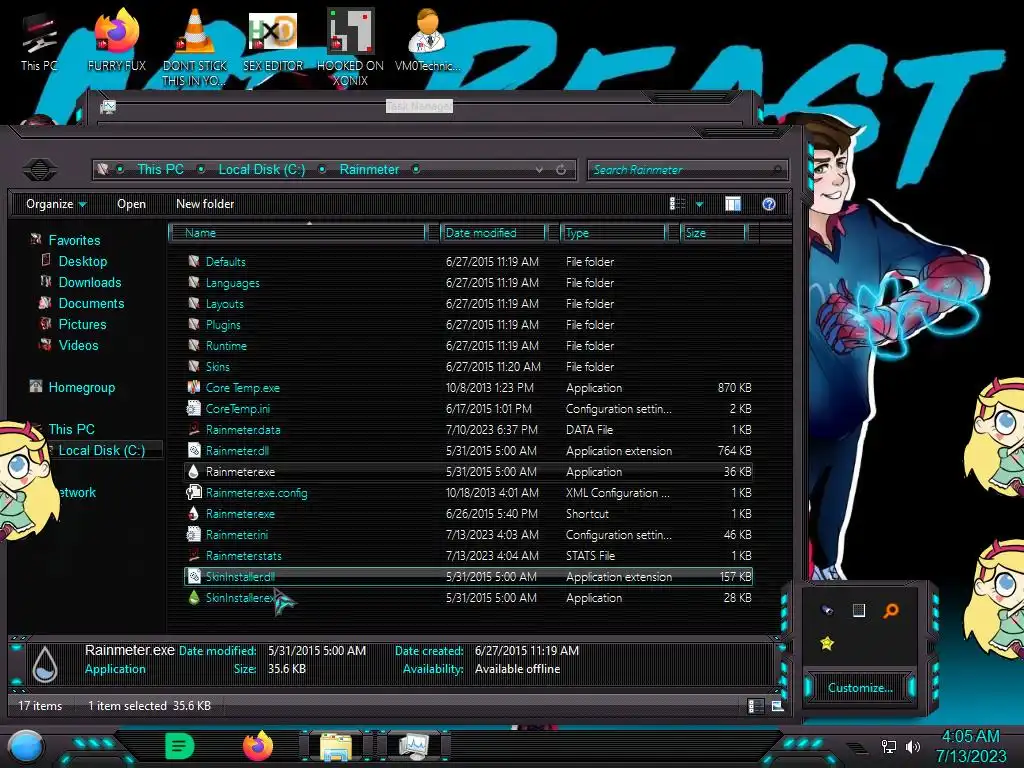Screen dimensions: 1024x768
Task: Click This PC in the address breadcrumb
Action: click(160, 170)
